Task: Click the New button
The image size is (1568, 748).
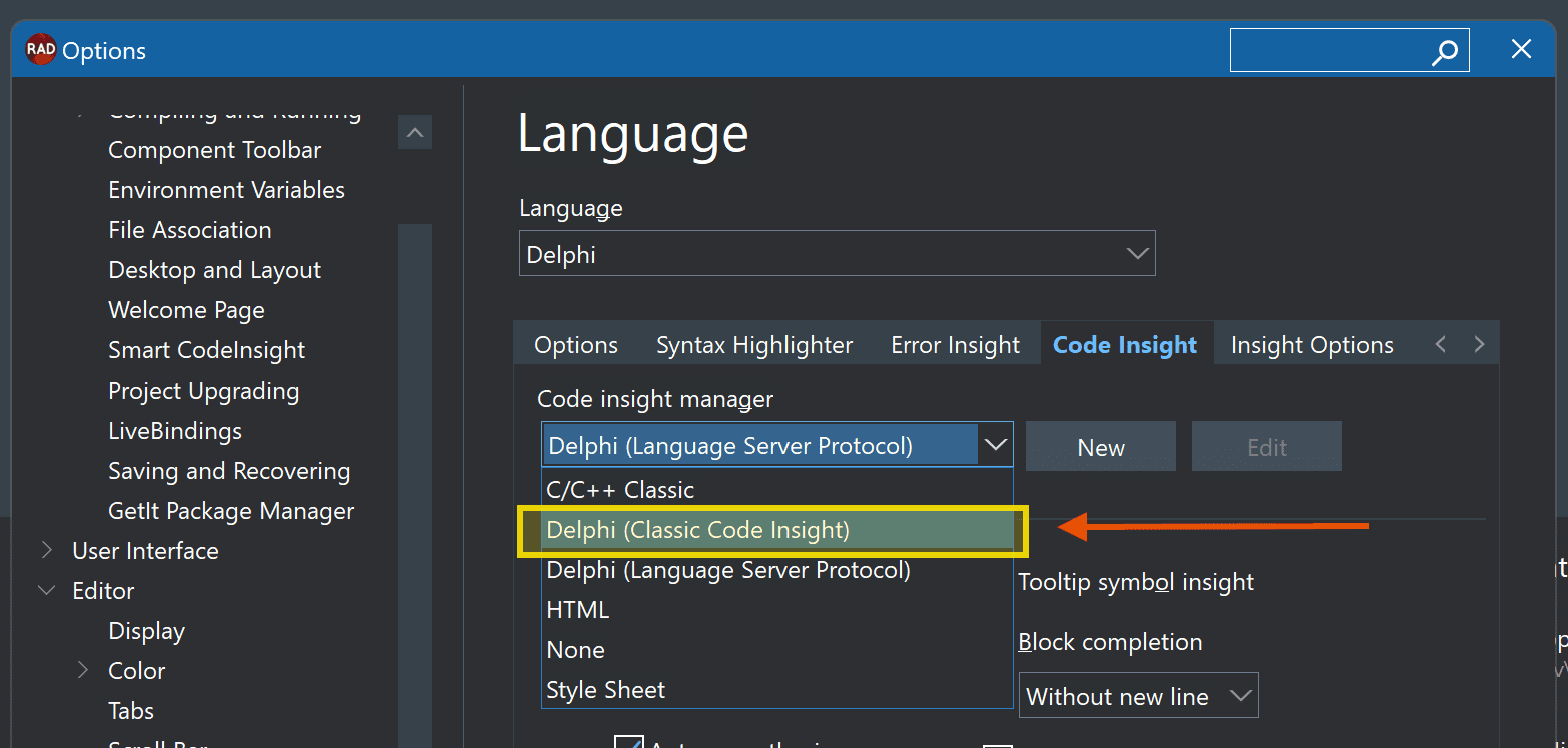Action: tap(1101, 447)
